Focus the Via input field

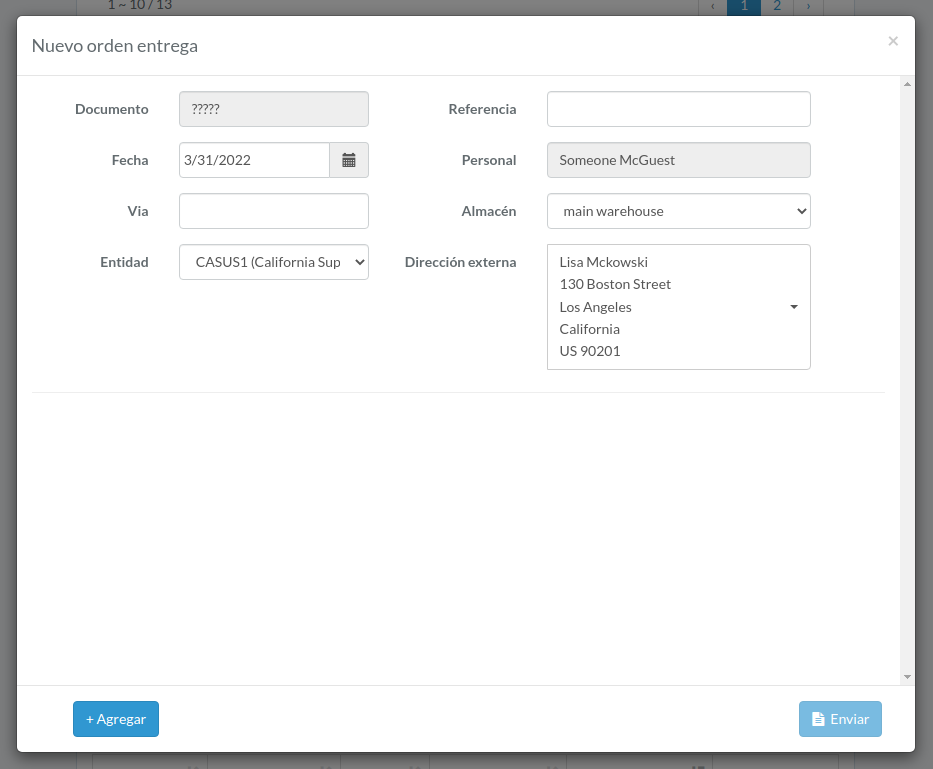274,211
